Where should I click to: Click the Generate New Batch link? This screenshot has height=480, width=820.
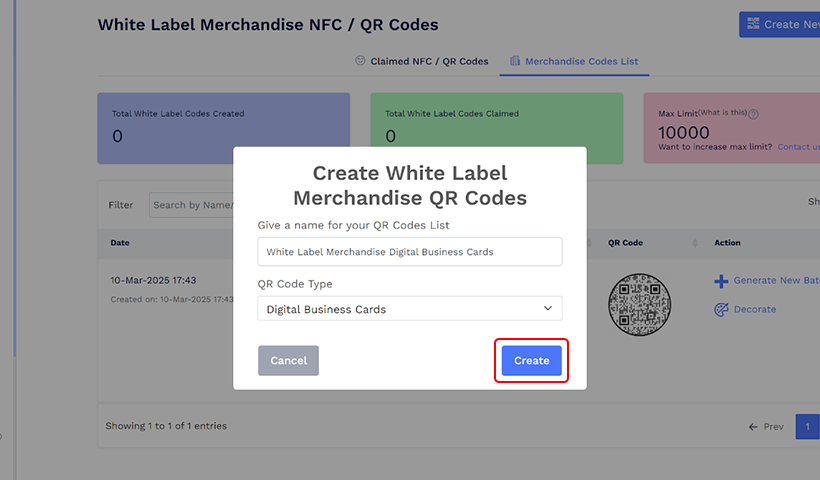tap(776, 281)
